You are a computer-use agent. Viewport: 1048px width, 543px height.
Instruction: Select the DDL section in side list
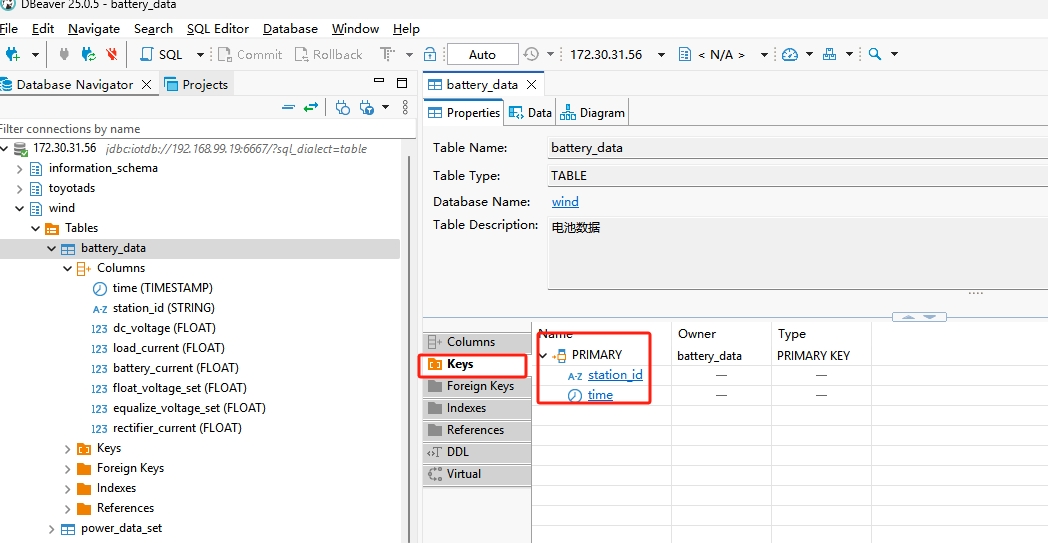pos(457,452)
